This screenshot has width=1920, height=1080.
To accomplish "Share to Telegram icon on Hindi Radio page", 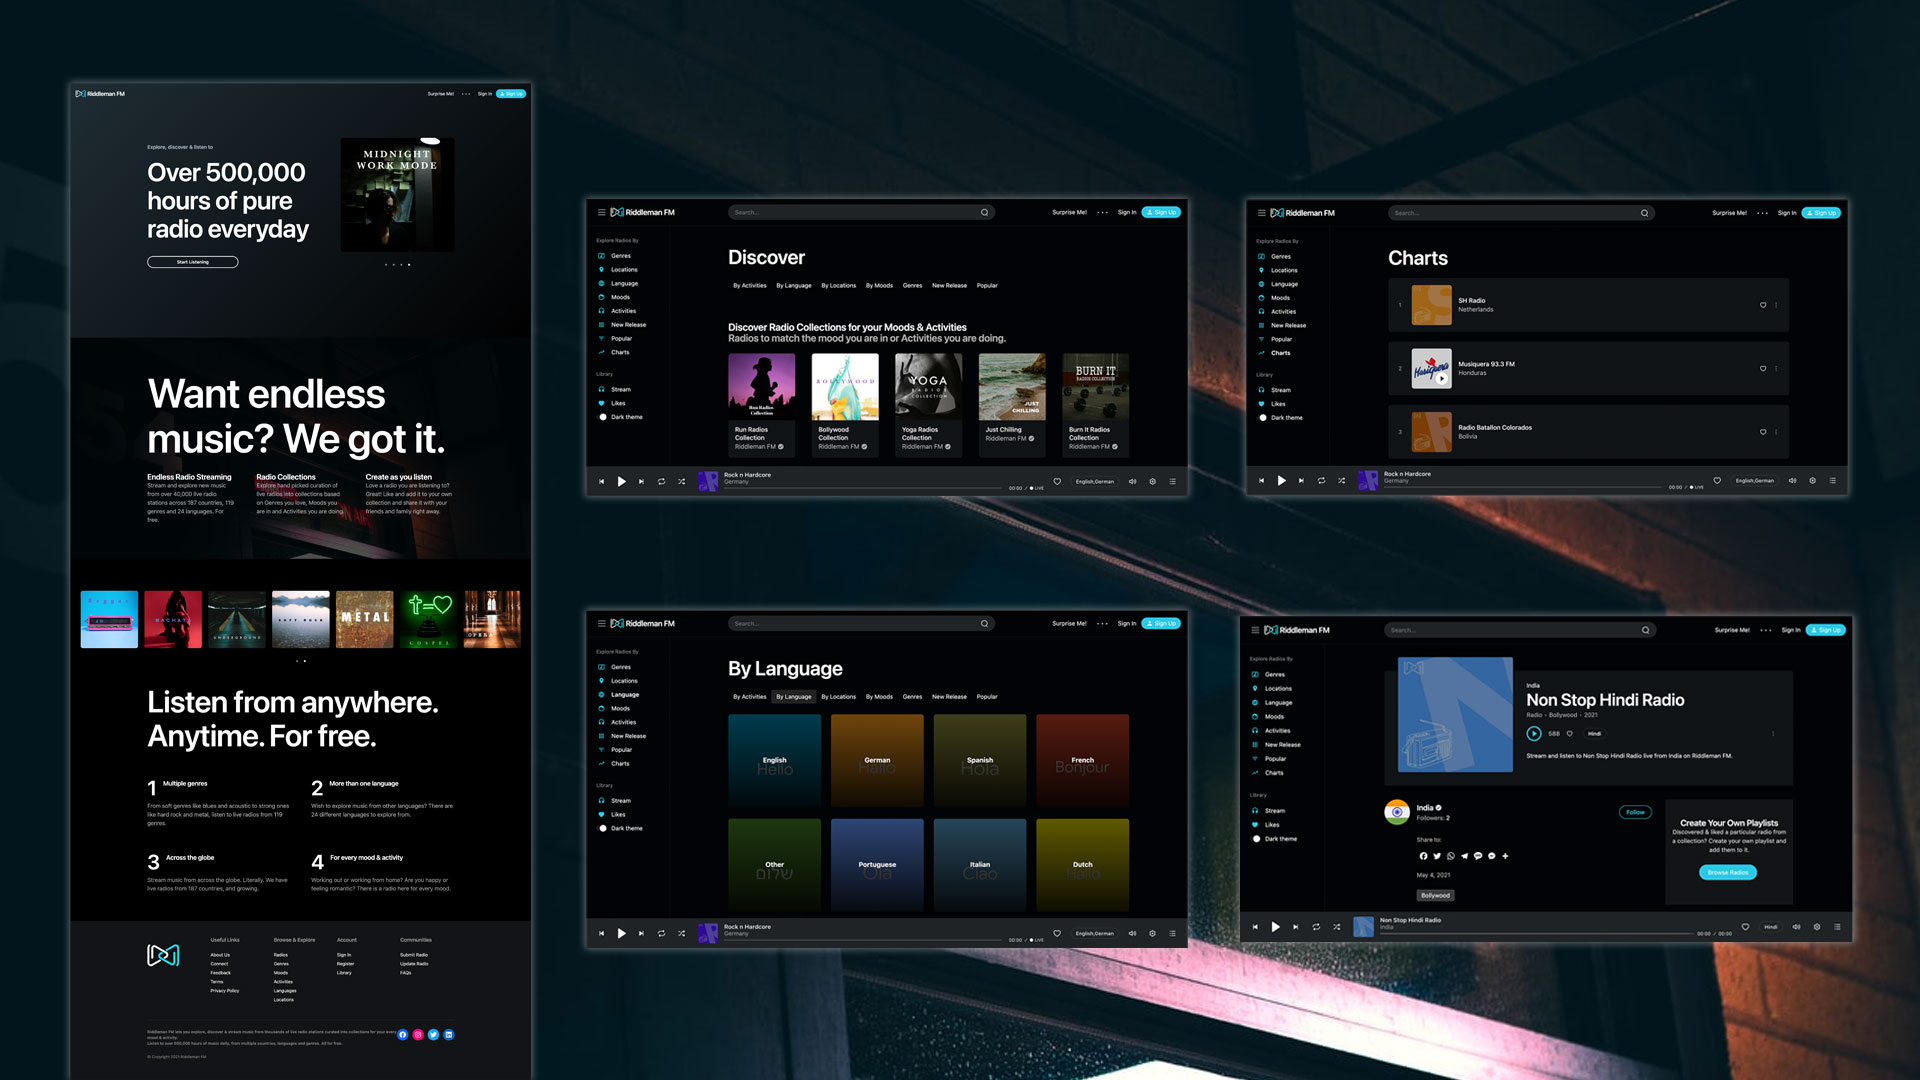I will (1464, 856).
